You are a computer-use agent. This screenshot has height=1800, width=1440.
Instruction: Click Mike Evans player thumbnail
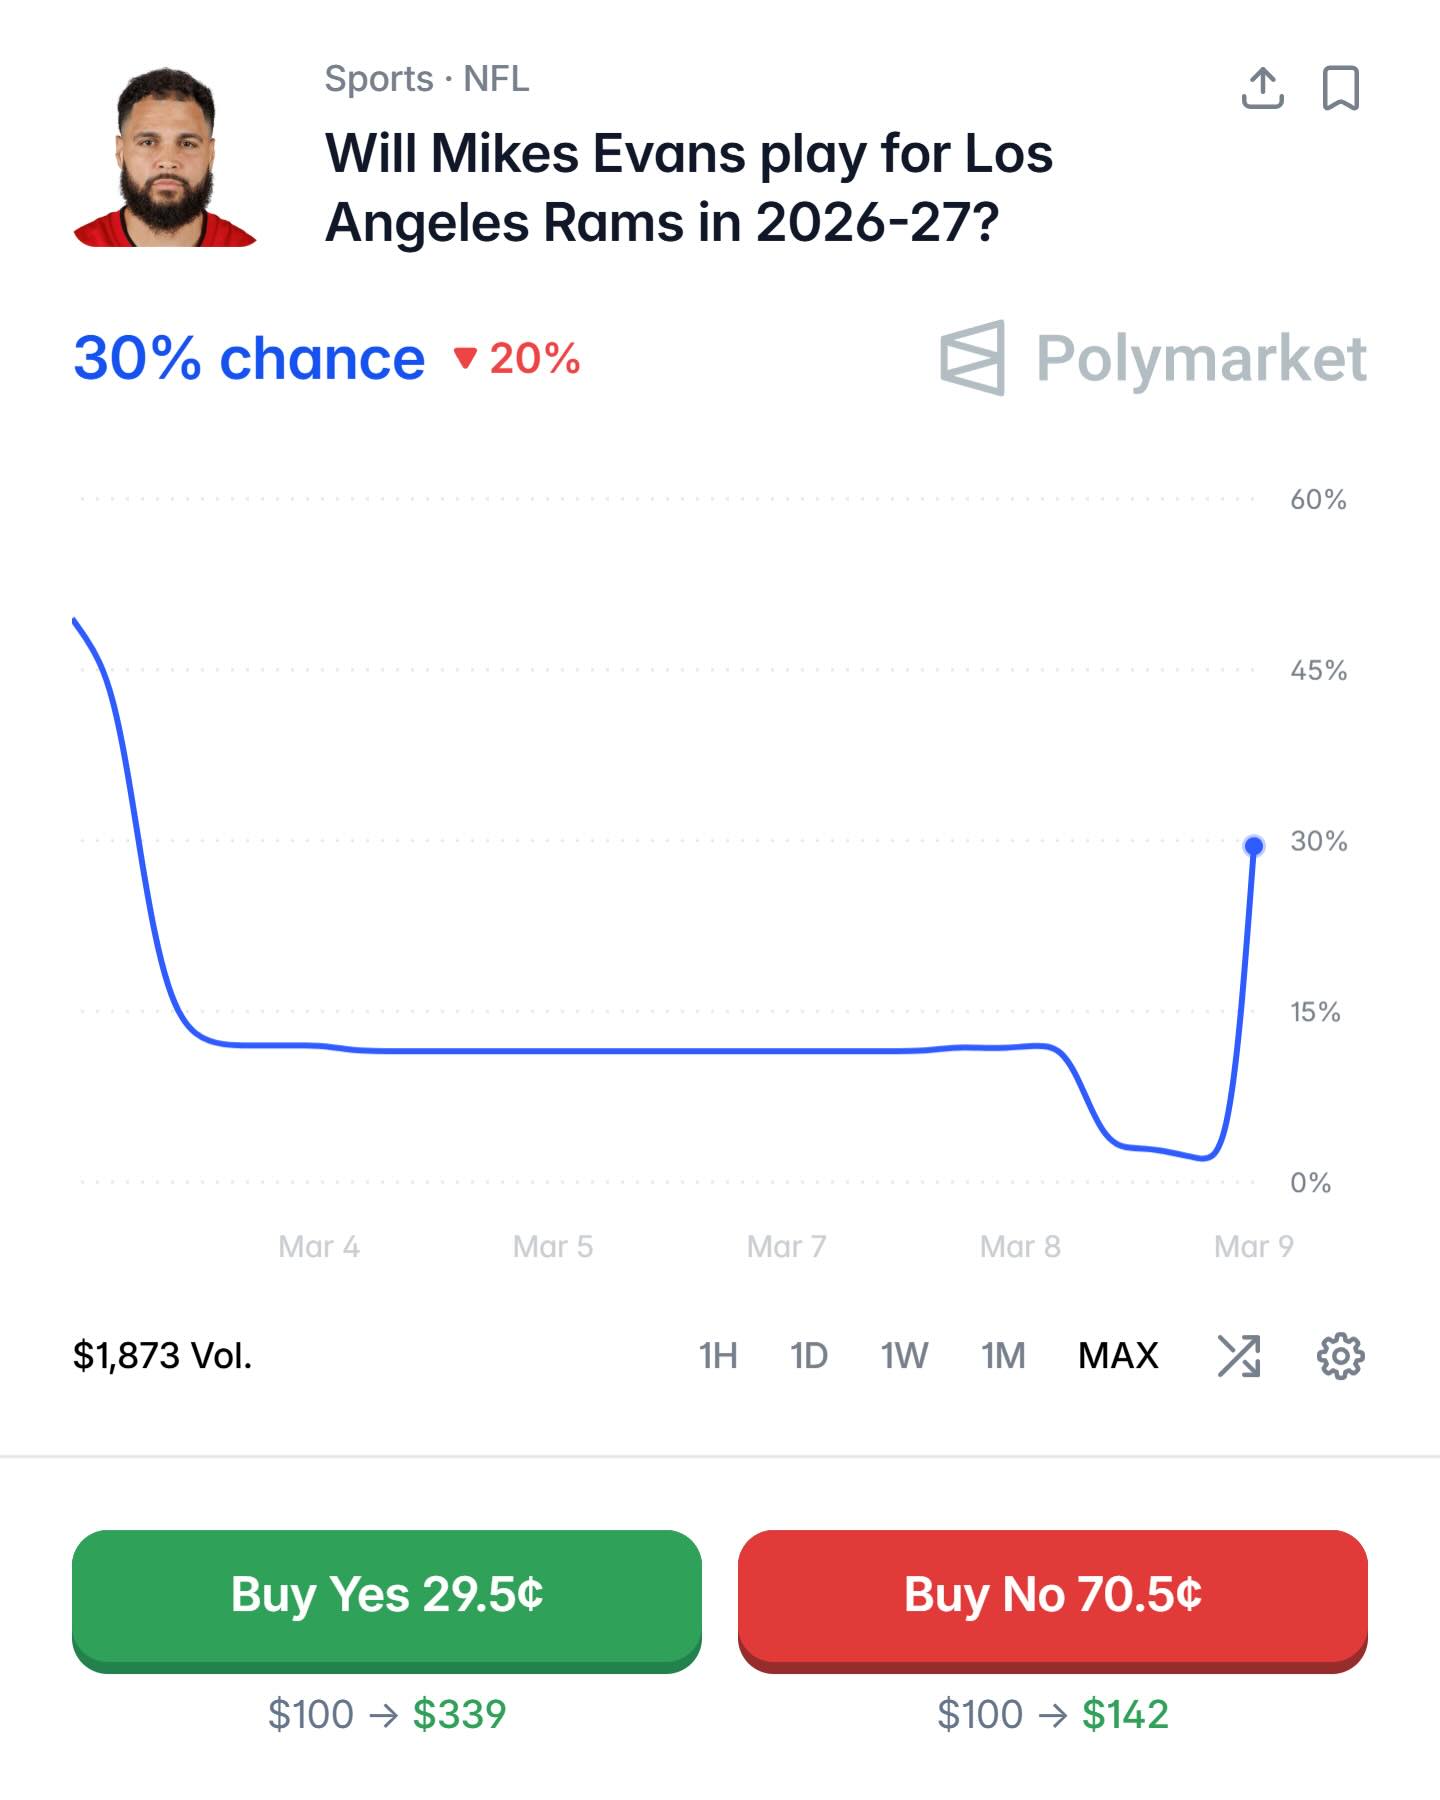point(165,157)
